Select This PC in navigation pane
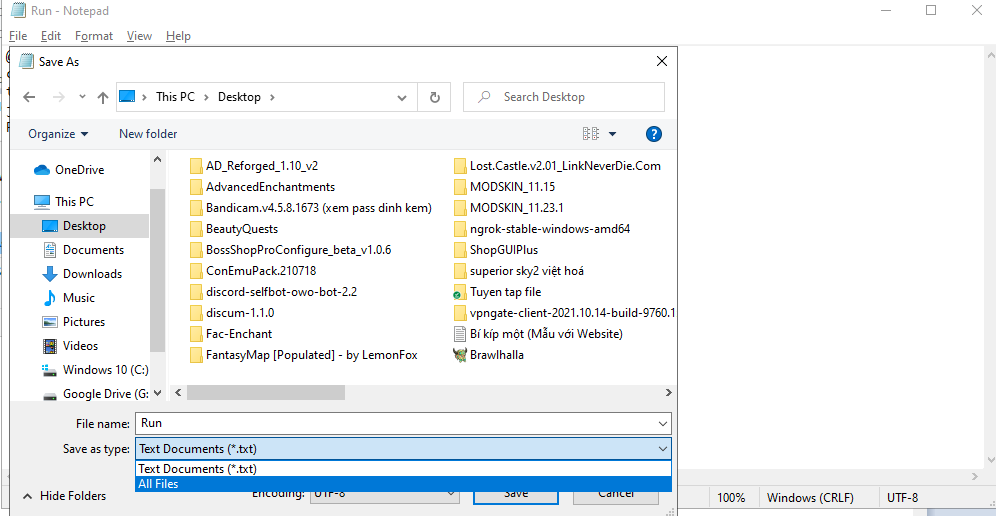 [64, 202]
